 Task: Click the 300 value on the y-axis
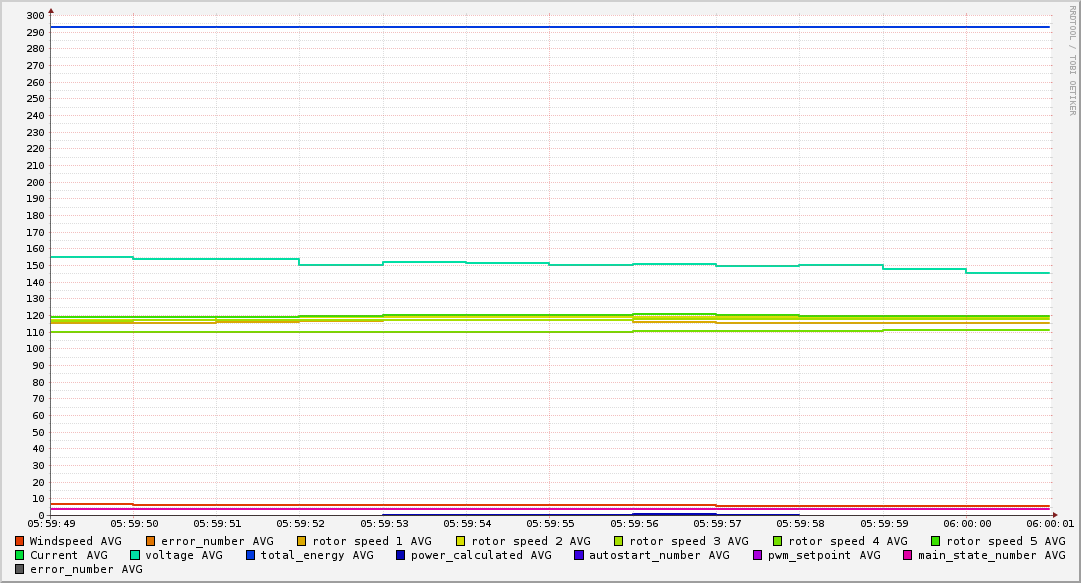click(34, 16)
